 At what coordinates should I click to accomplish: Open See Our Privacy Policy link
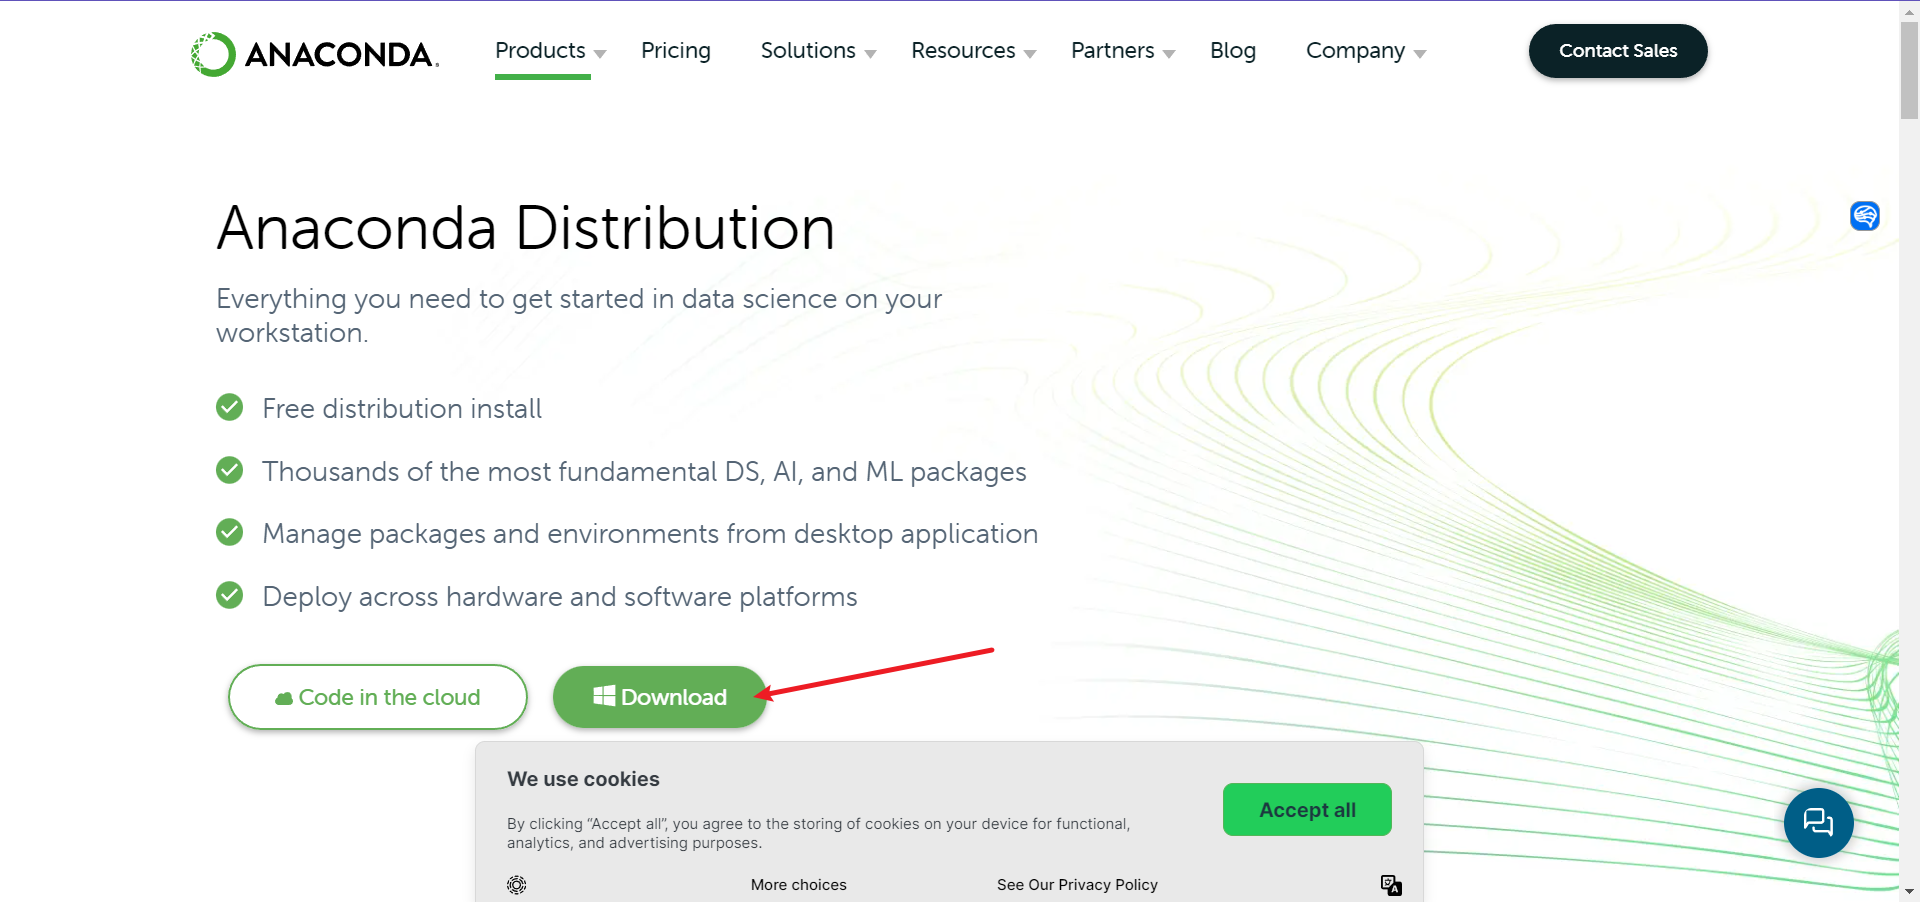(x=1077, y=885)
